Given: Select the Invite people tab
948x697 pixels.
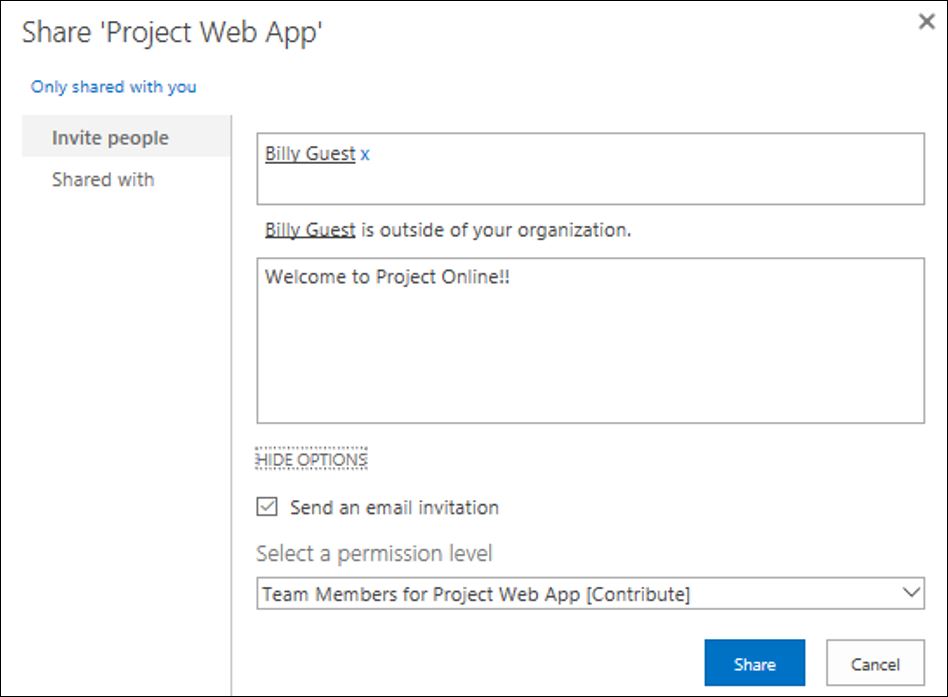Looking at the screenshot, I should pos(126,137).
